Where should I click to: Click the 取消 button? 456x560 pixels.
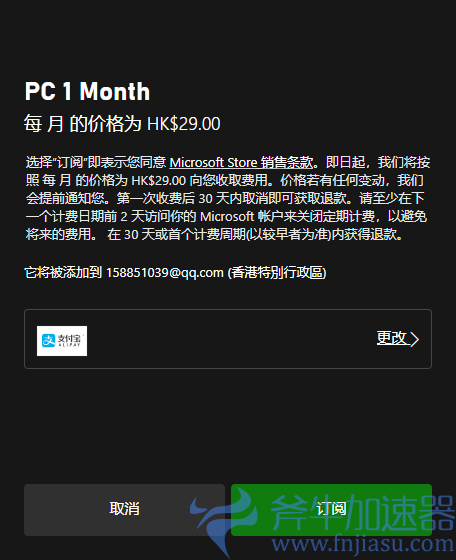click(x=124, y=510)
